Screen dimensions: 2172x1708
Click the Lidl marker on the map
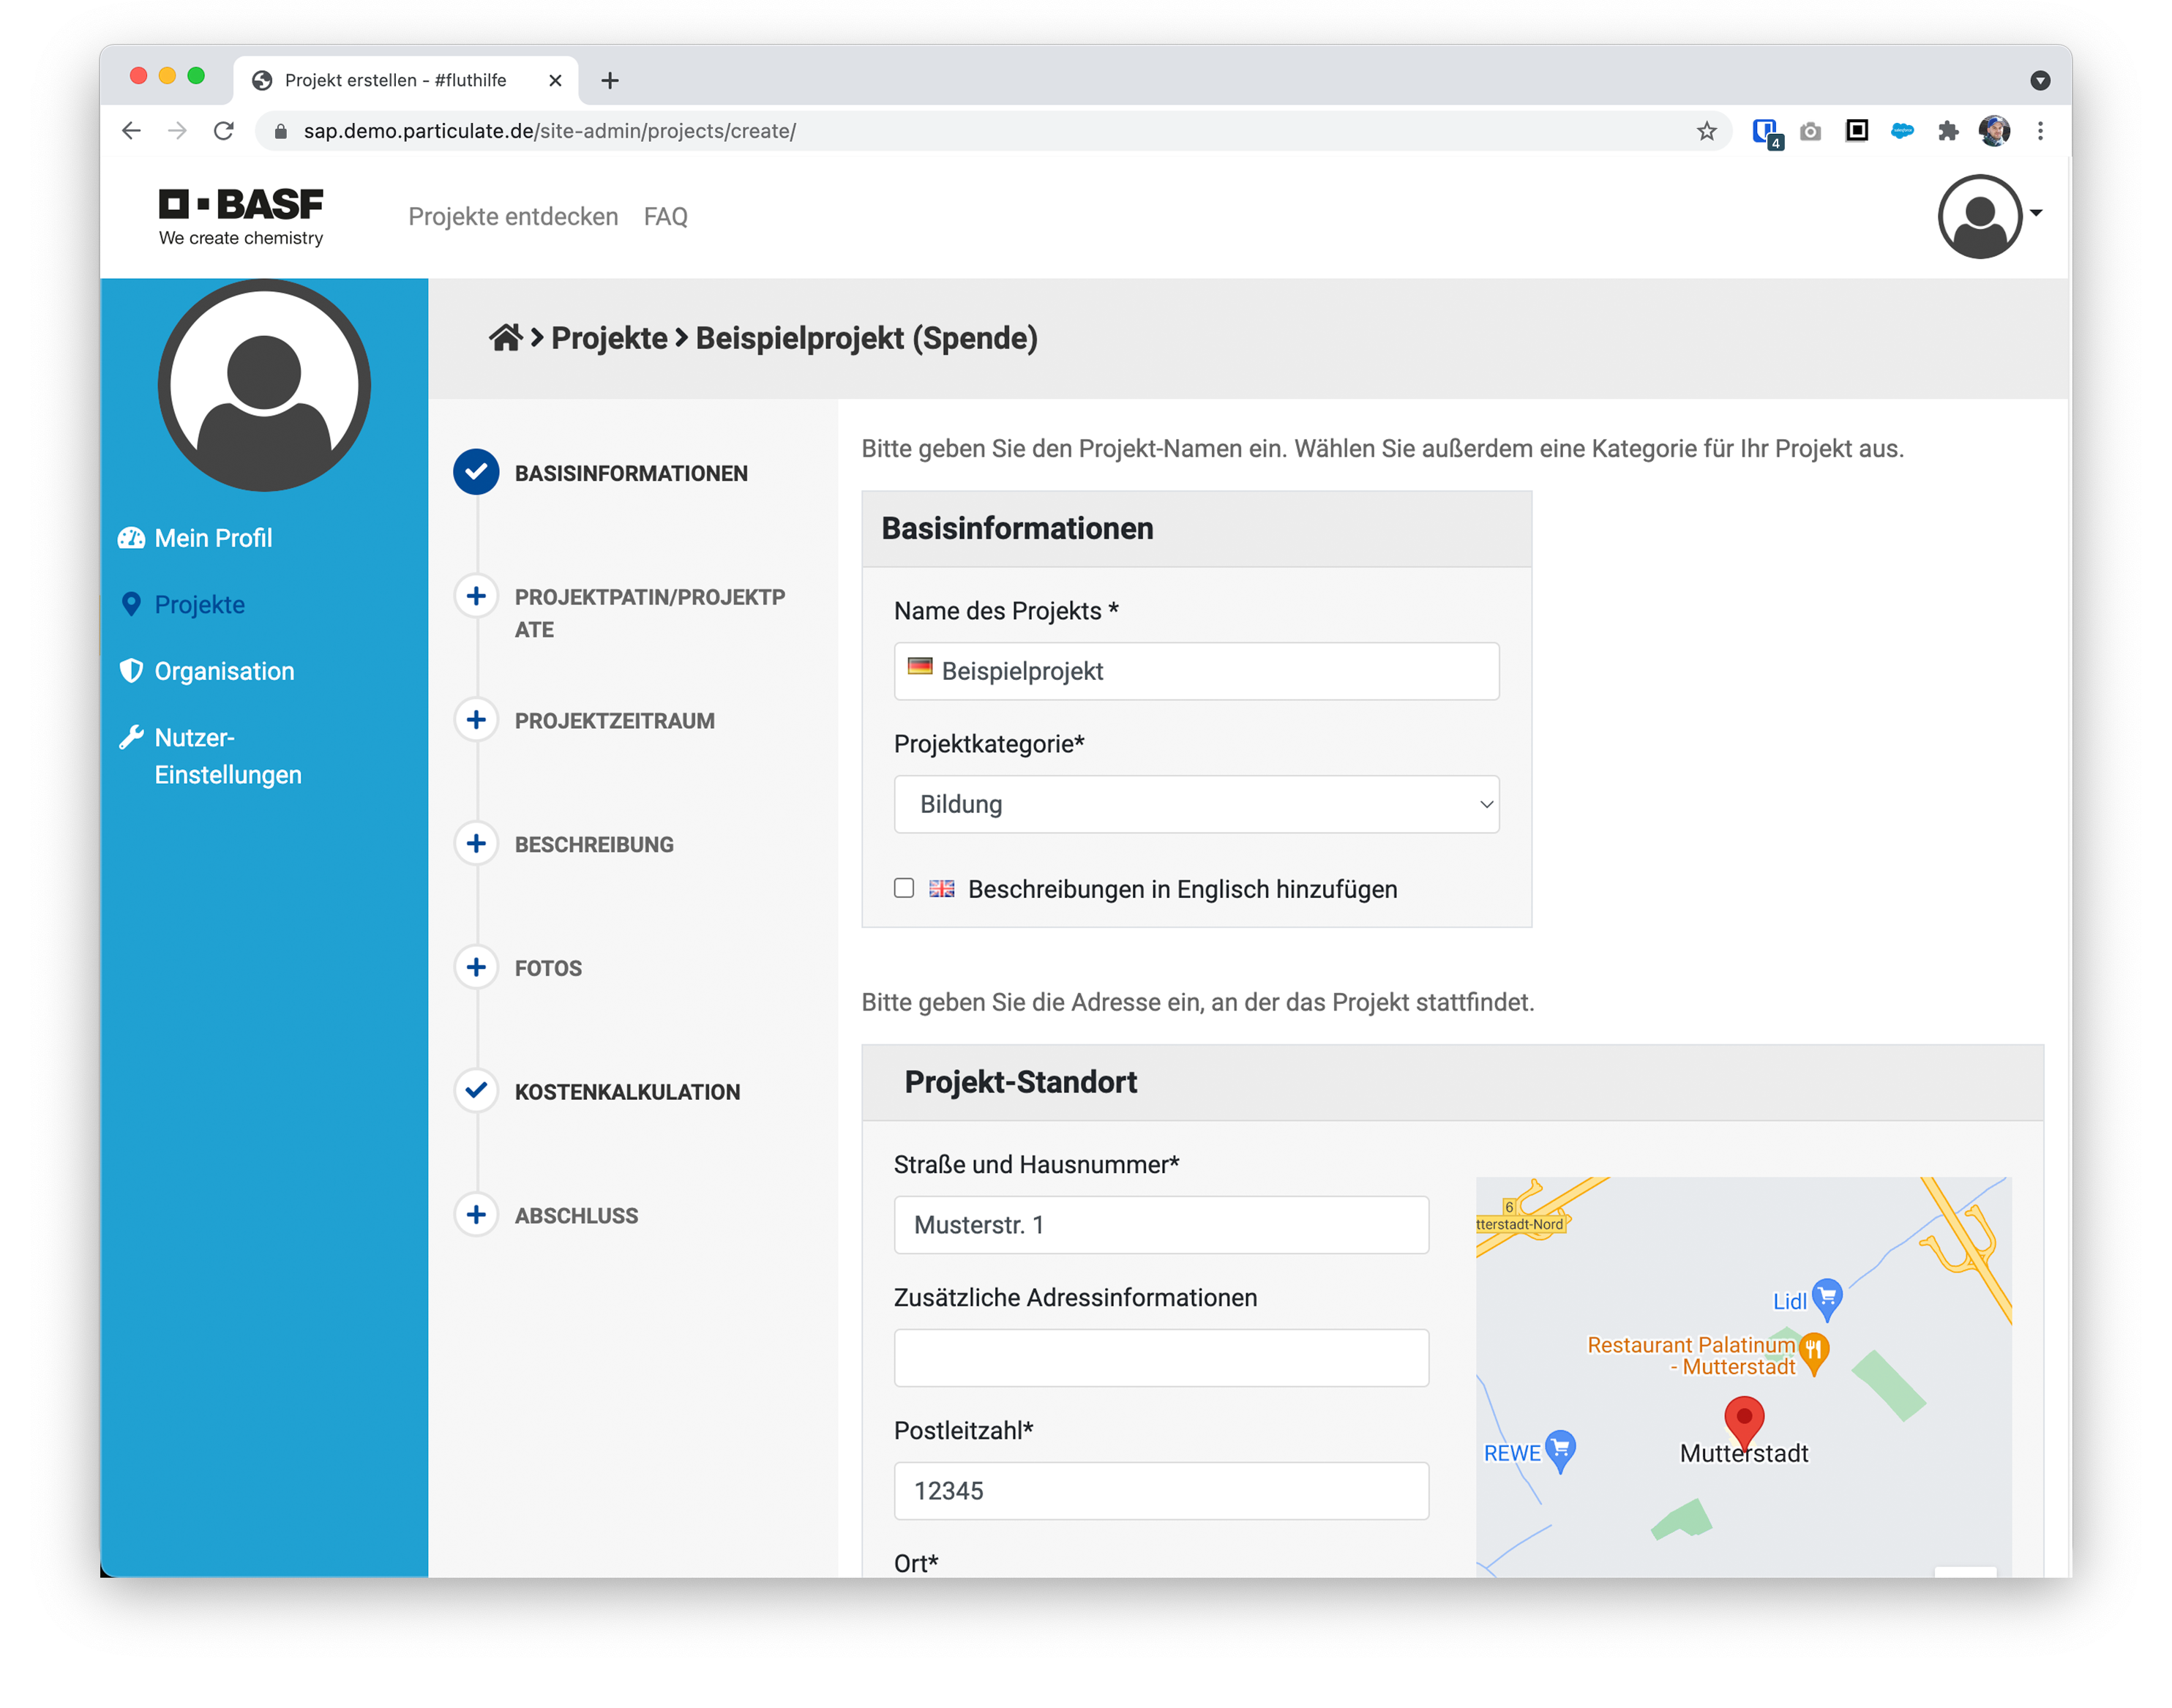(x=1826, y=1298)
